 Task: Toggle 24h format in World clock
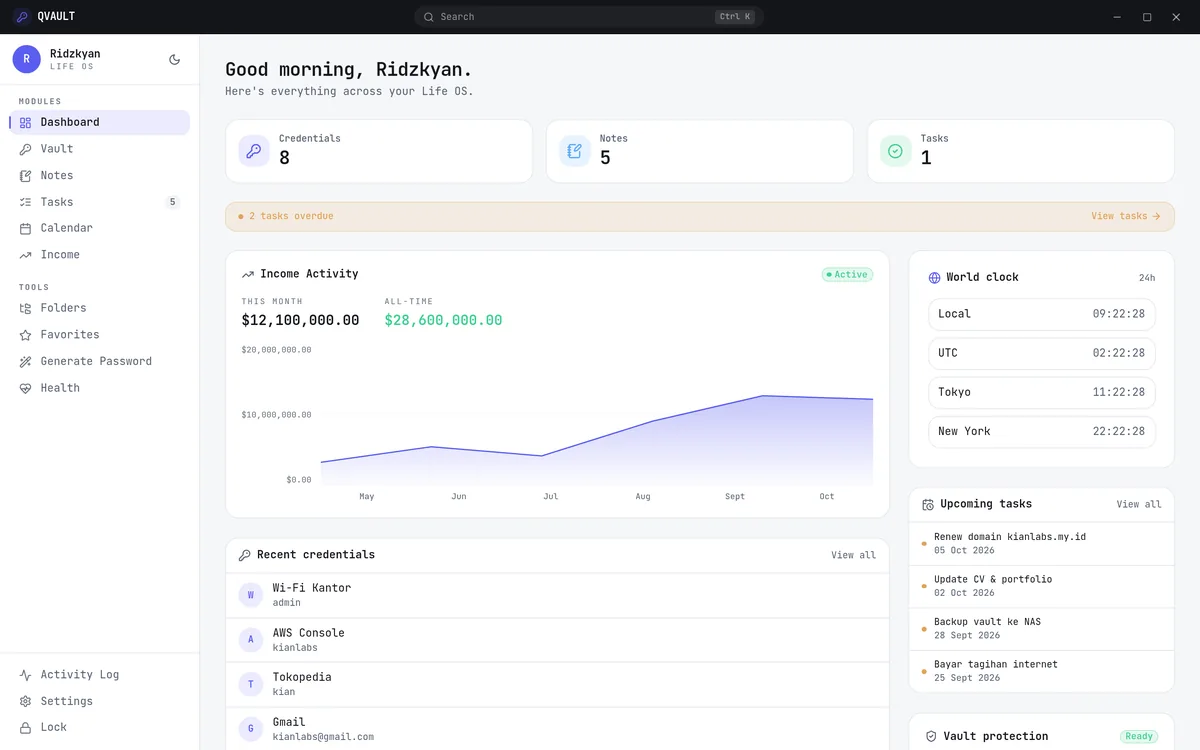pyautogui.click(x=1147, y=278)
